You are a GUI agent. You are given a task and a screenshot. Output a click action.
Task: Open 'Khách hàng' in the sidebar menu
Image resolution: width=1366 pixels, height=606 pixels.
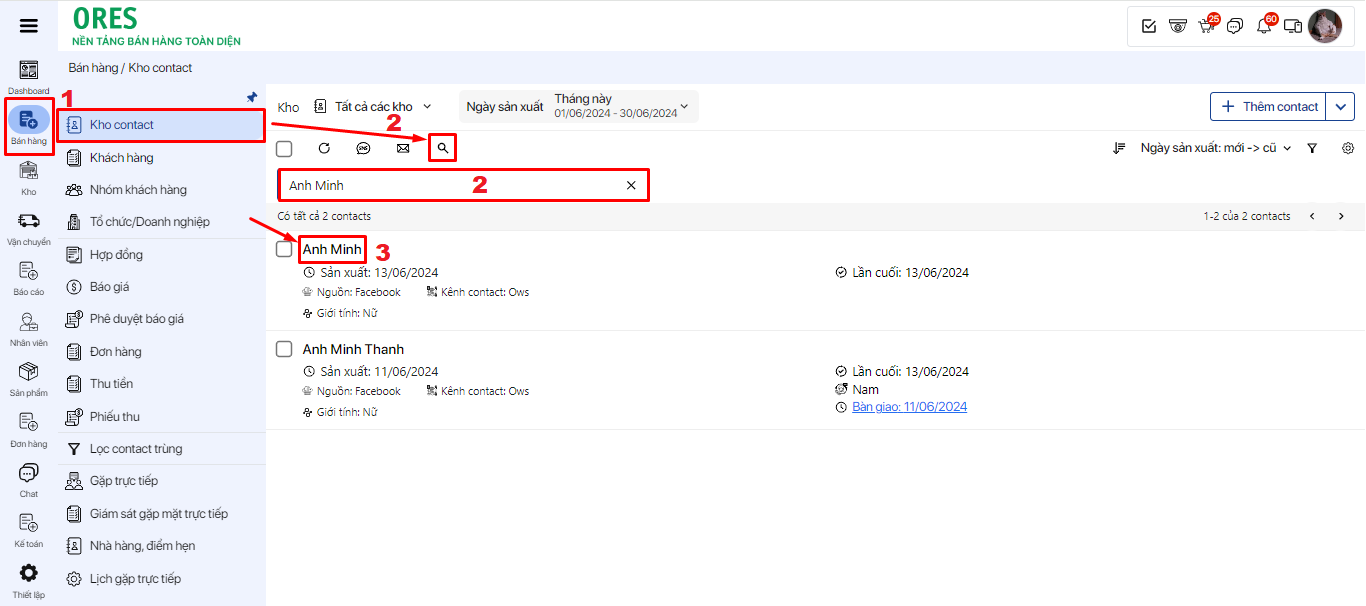[121, 158]
